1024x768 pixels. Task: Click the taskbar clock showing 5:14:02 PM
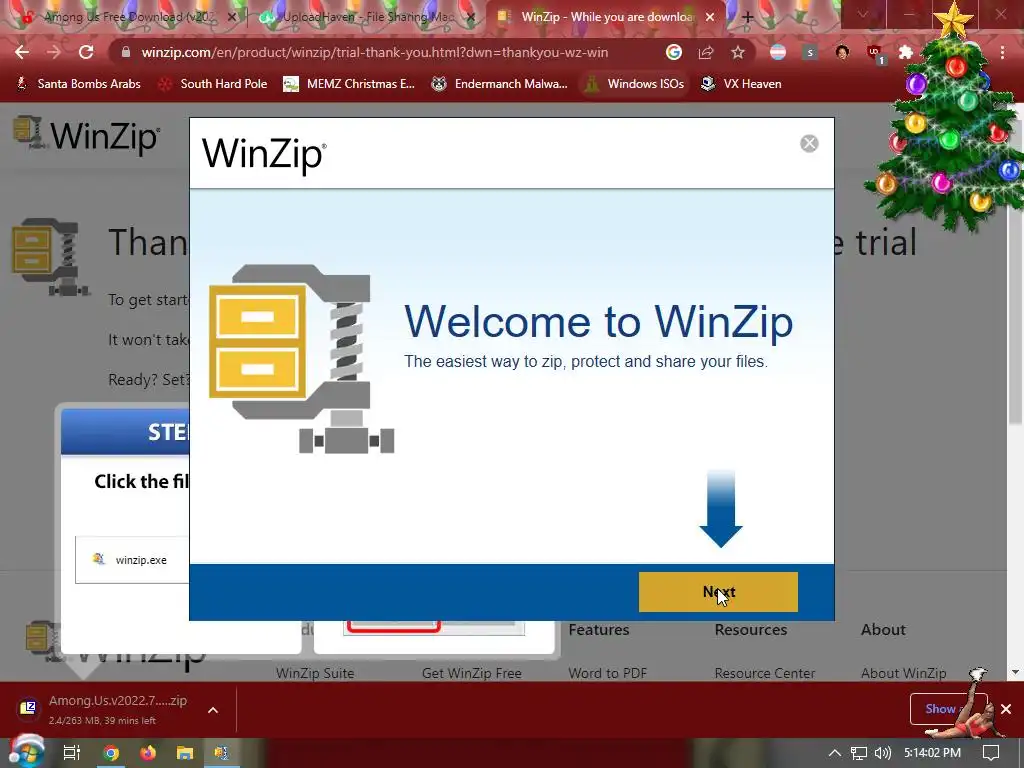tap(932, 753)
